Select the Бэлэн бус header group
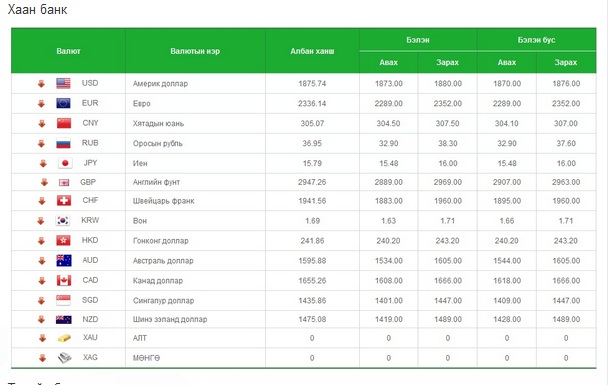Viewport: 609px width, 385px height. [x=536, y=40]
